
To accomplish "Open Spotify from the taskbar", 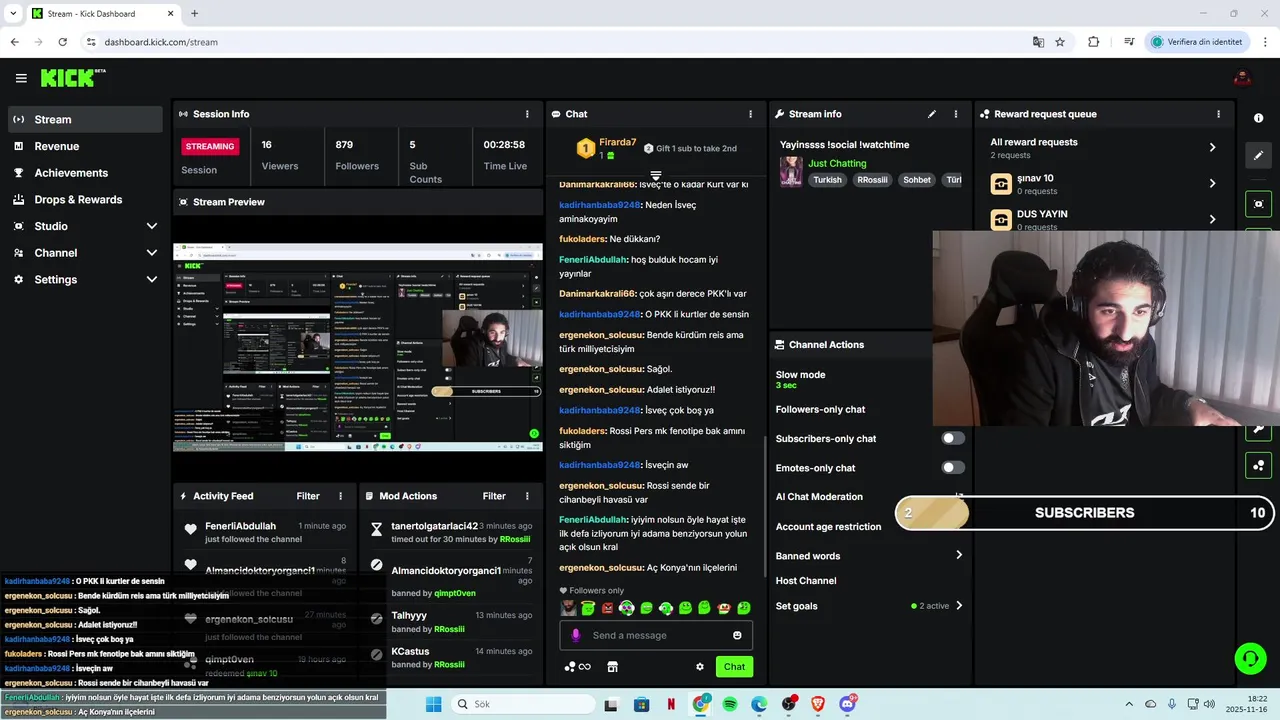I will click(730, 704).
